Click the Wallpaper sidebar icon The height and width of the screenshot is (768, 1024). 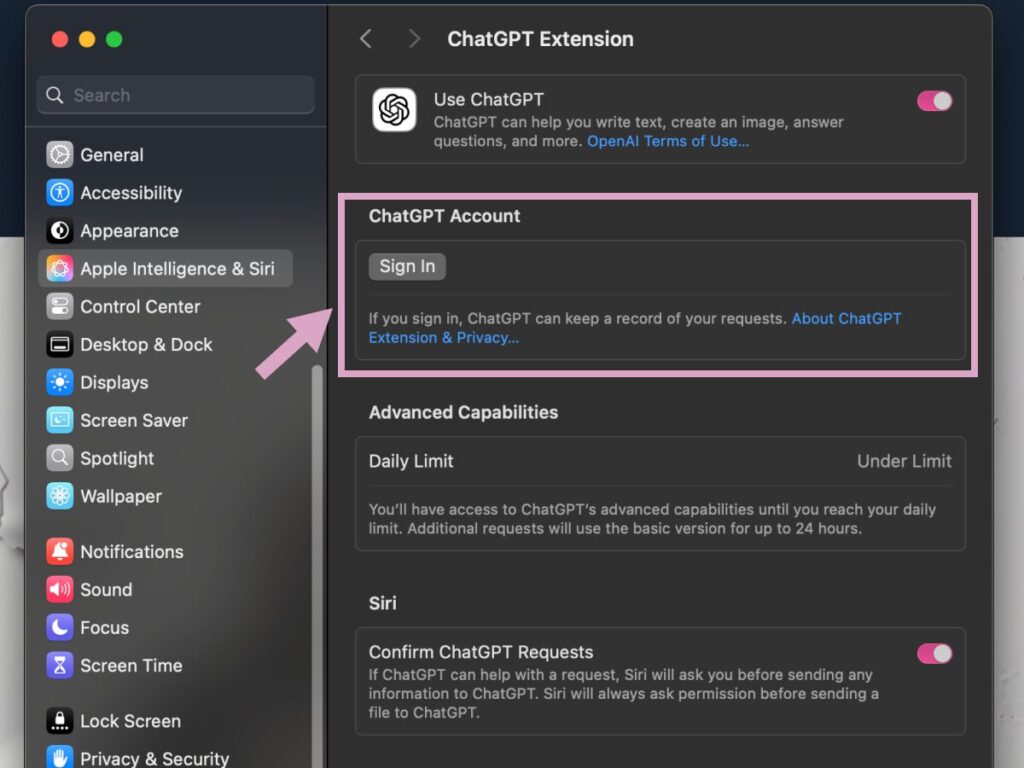pyautogui.click(x=59, y=497)
